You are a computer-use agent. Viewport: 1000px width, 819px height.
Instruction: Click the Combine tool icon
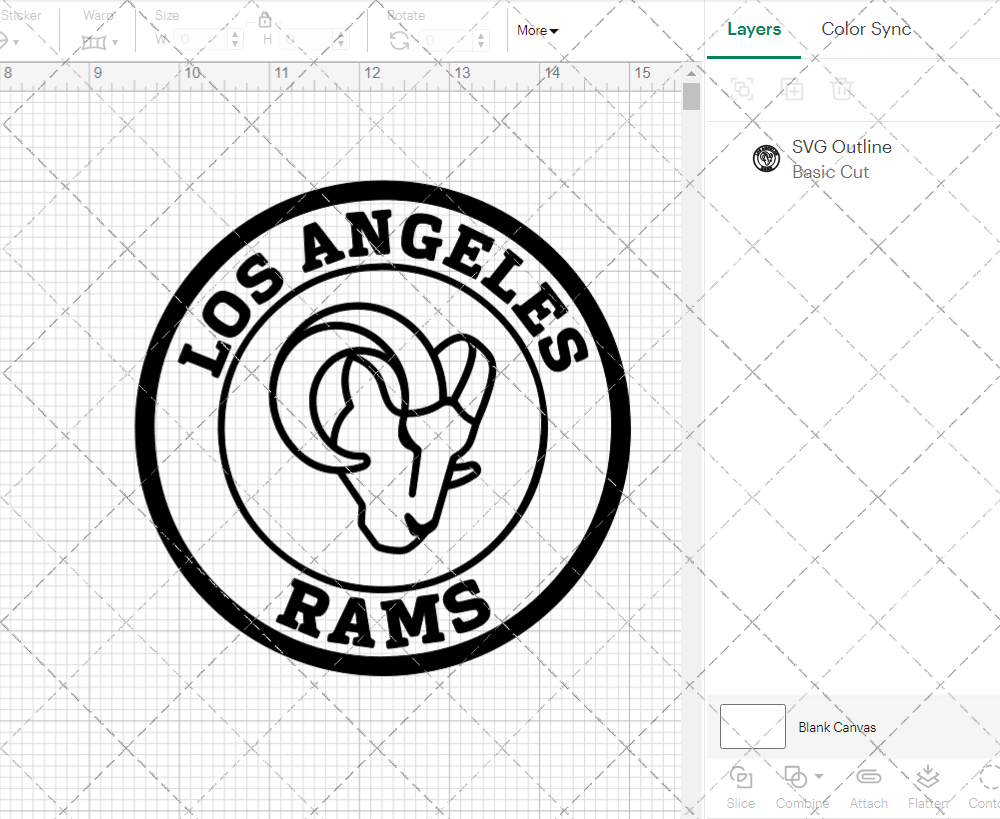(x=795, y=778)
